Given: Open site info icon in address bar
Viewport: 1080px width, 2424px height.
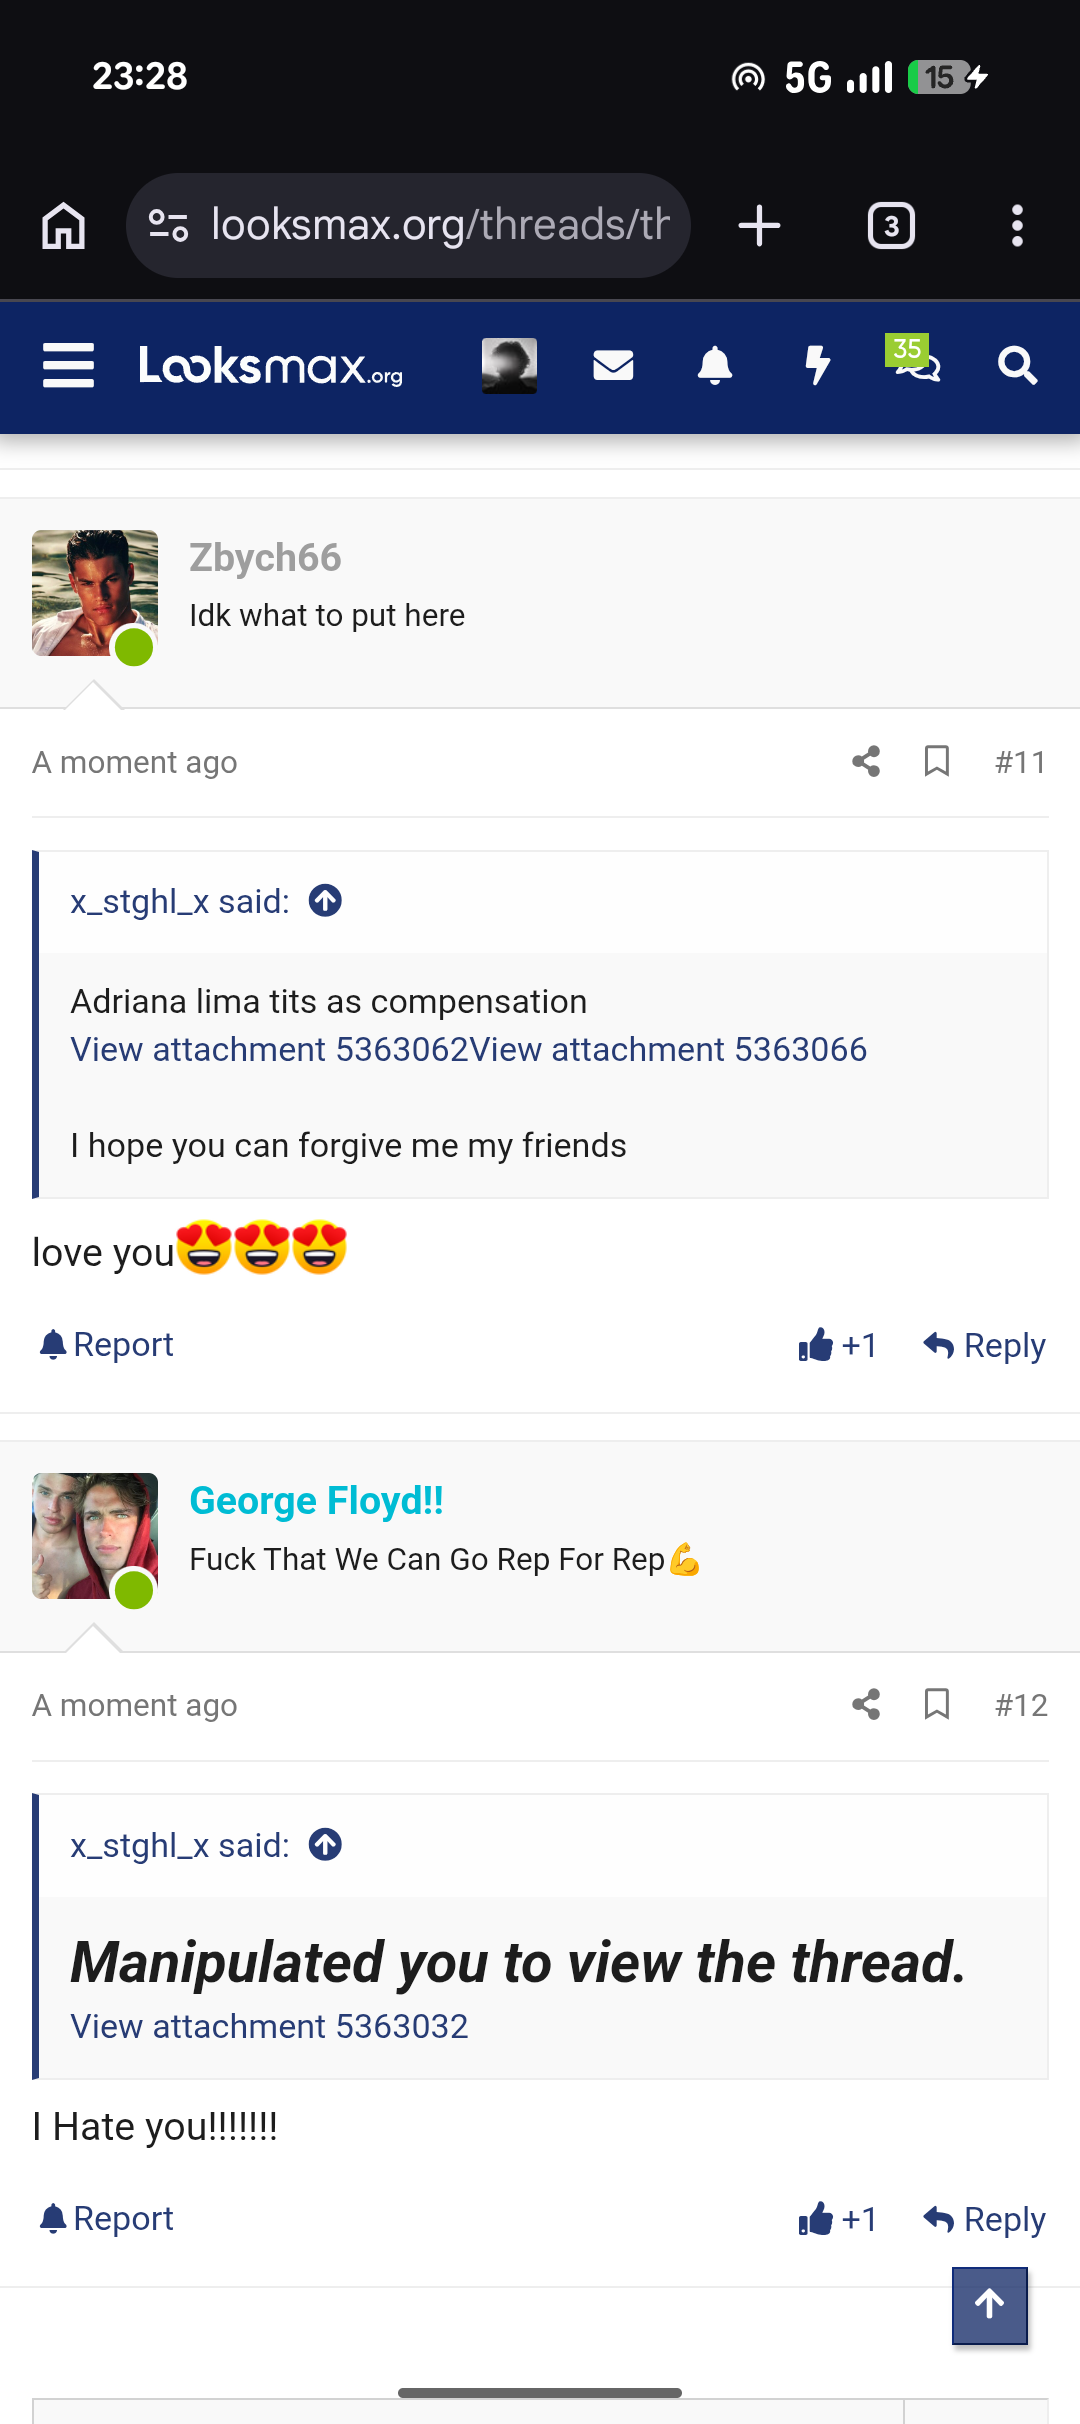Looking at the screenshot, I should (x=168, y=226).
